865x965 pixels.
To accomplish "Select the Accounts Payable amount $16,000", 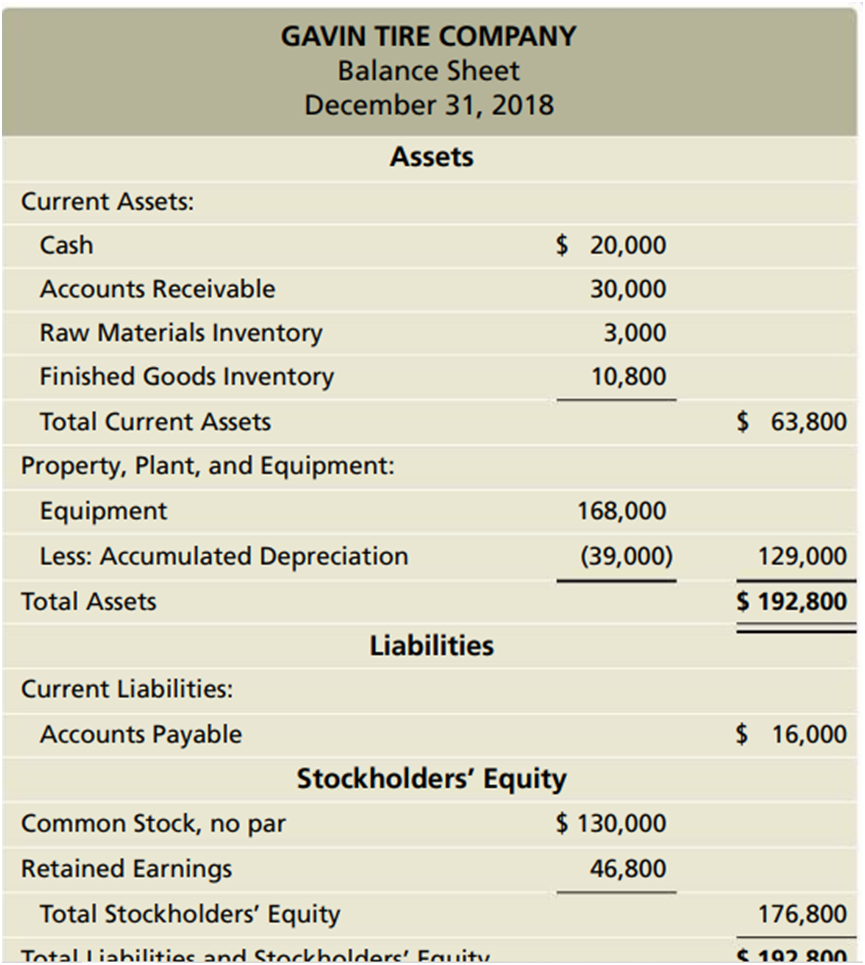I will click(x=791, y=735).
